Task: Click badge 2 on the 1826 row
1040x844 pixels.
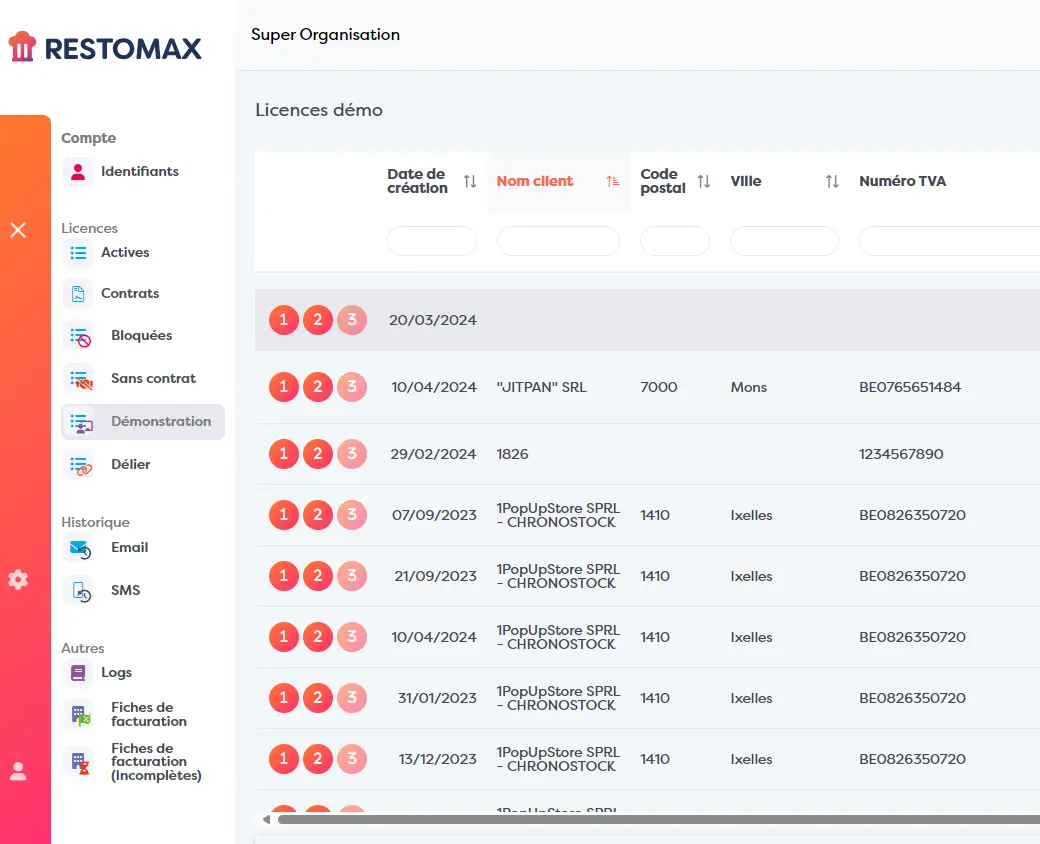Action: (318, 454)
